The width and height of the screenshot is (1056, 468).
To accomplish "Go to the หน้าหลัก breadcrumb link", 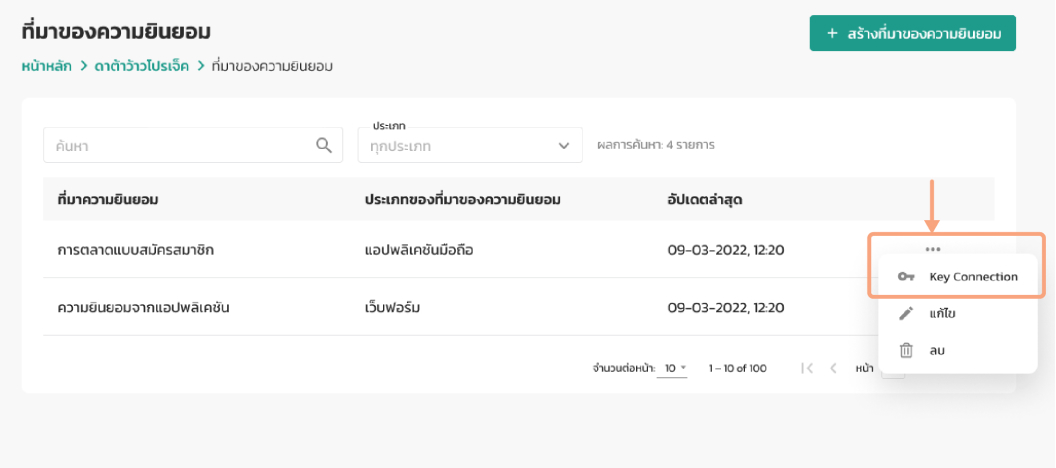I will coord(47,67).
